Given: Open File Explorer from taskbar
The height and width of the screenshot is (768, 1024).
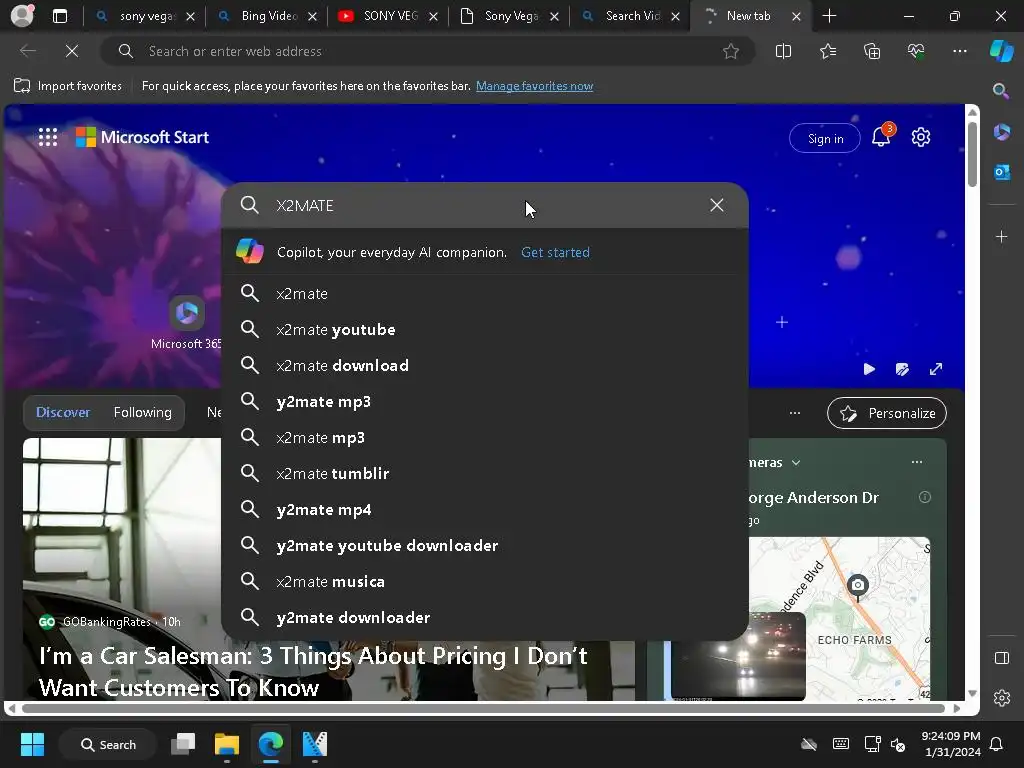Looking at the screenshot, I should 227,744.
